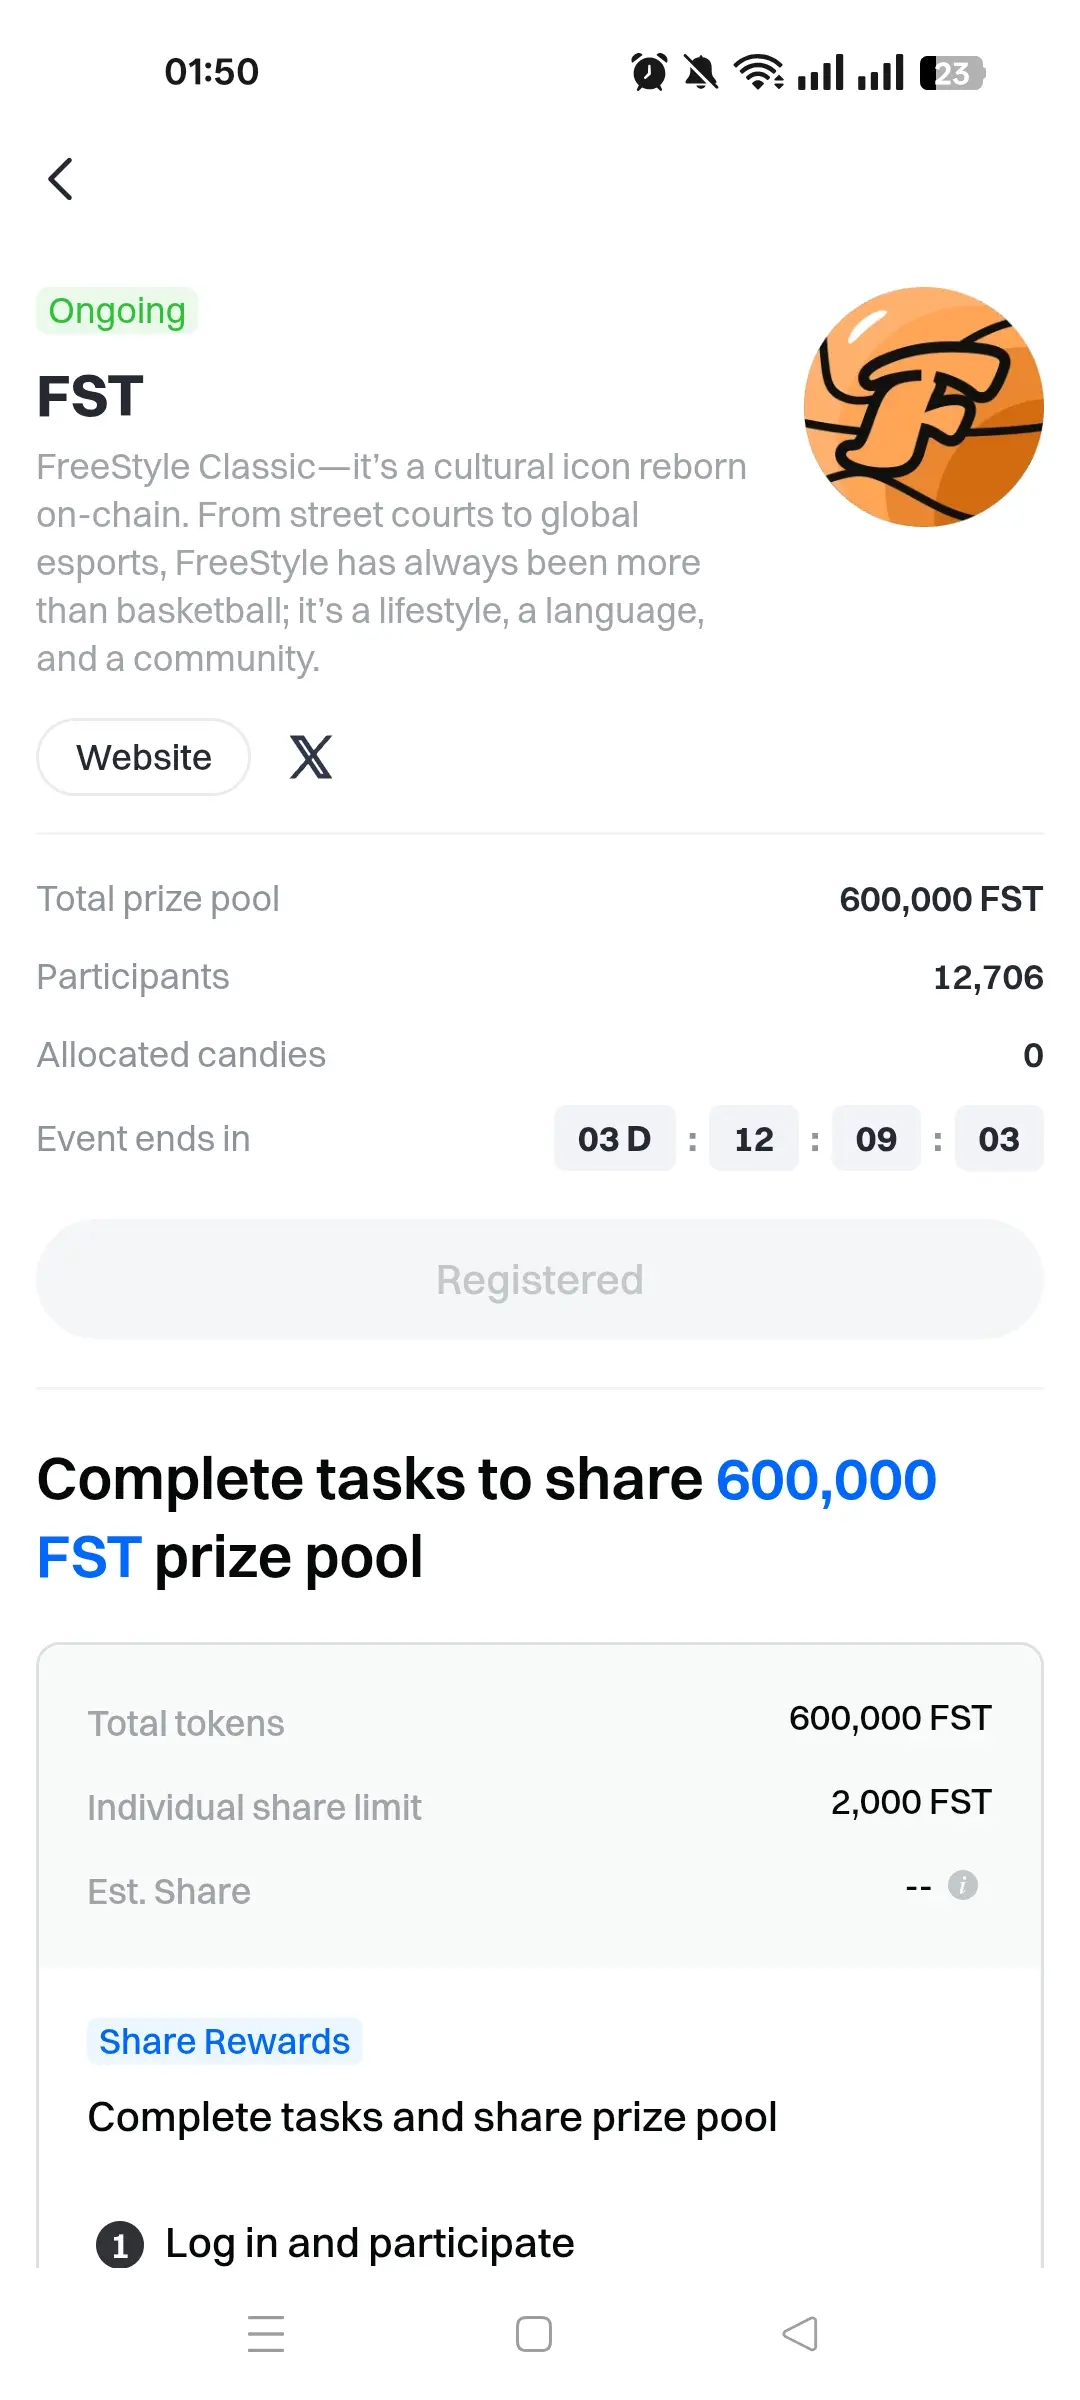Tap the Participants count 12,706
Viewport: 1080px width, 2400px height.
coord(988,977)
